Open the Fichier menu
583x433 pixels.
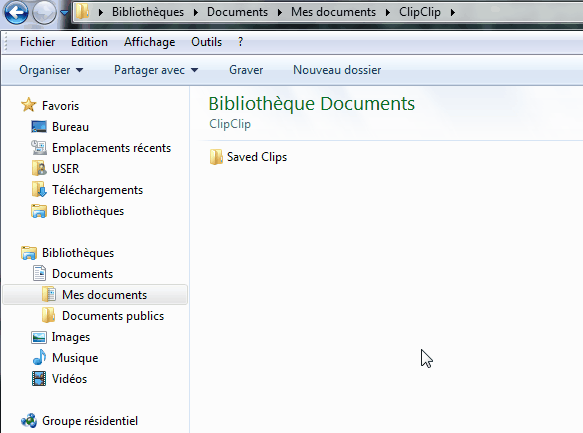(38, 42)
